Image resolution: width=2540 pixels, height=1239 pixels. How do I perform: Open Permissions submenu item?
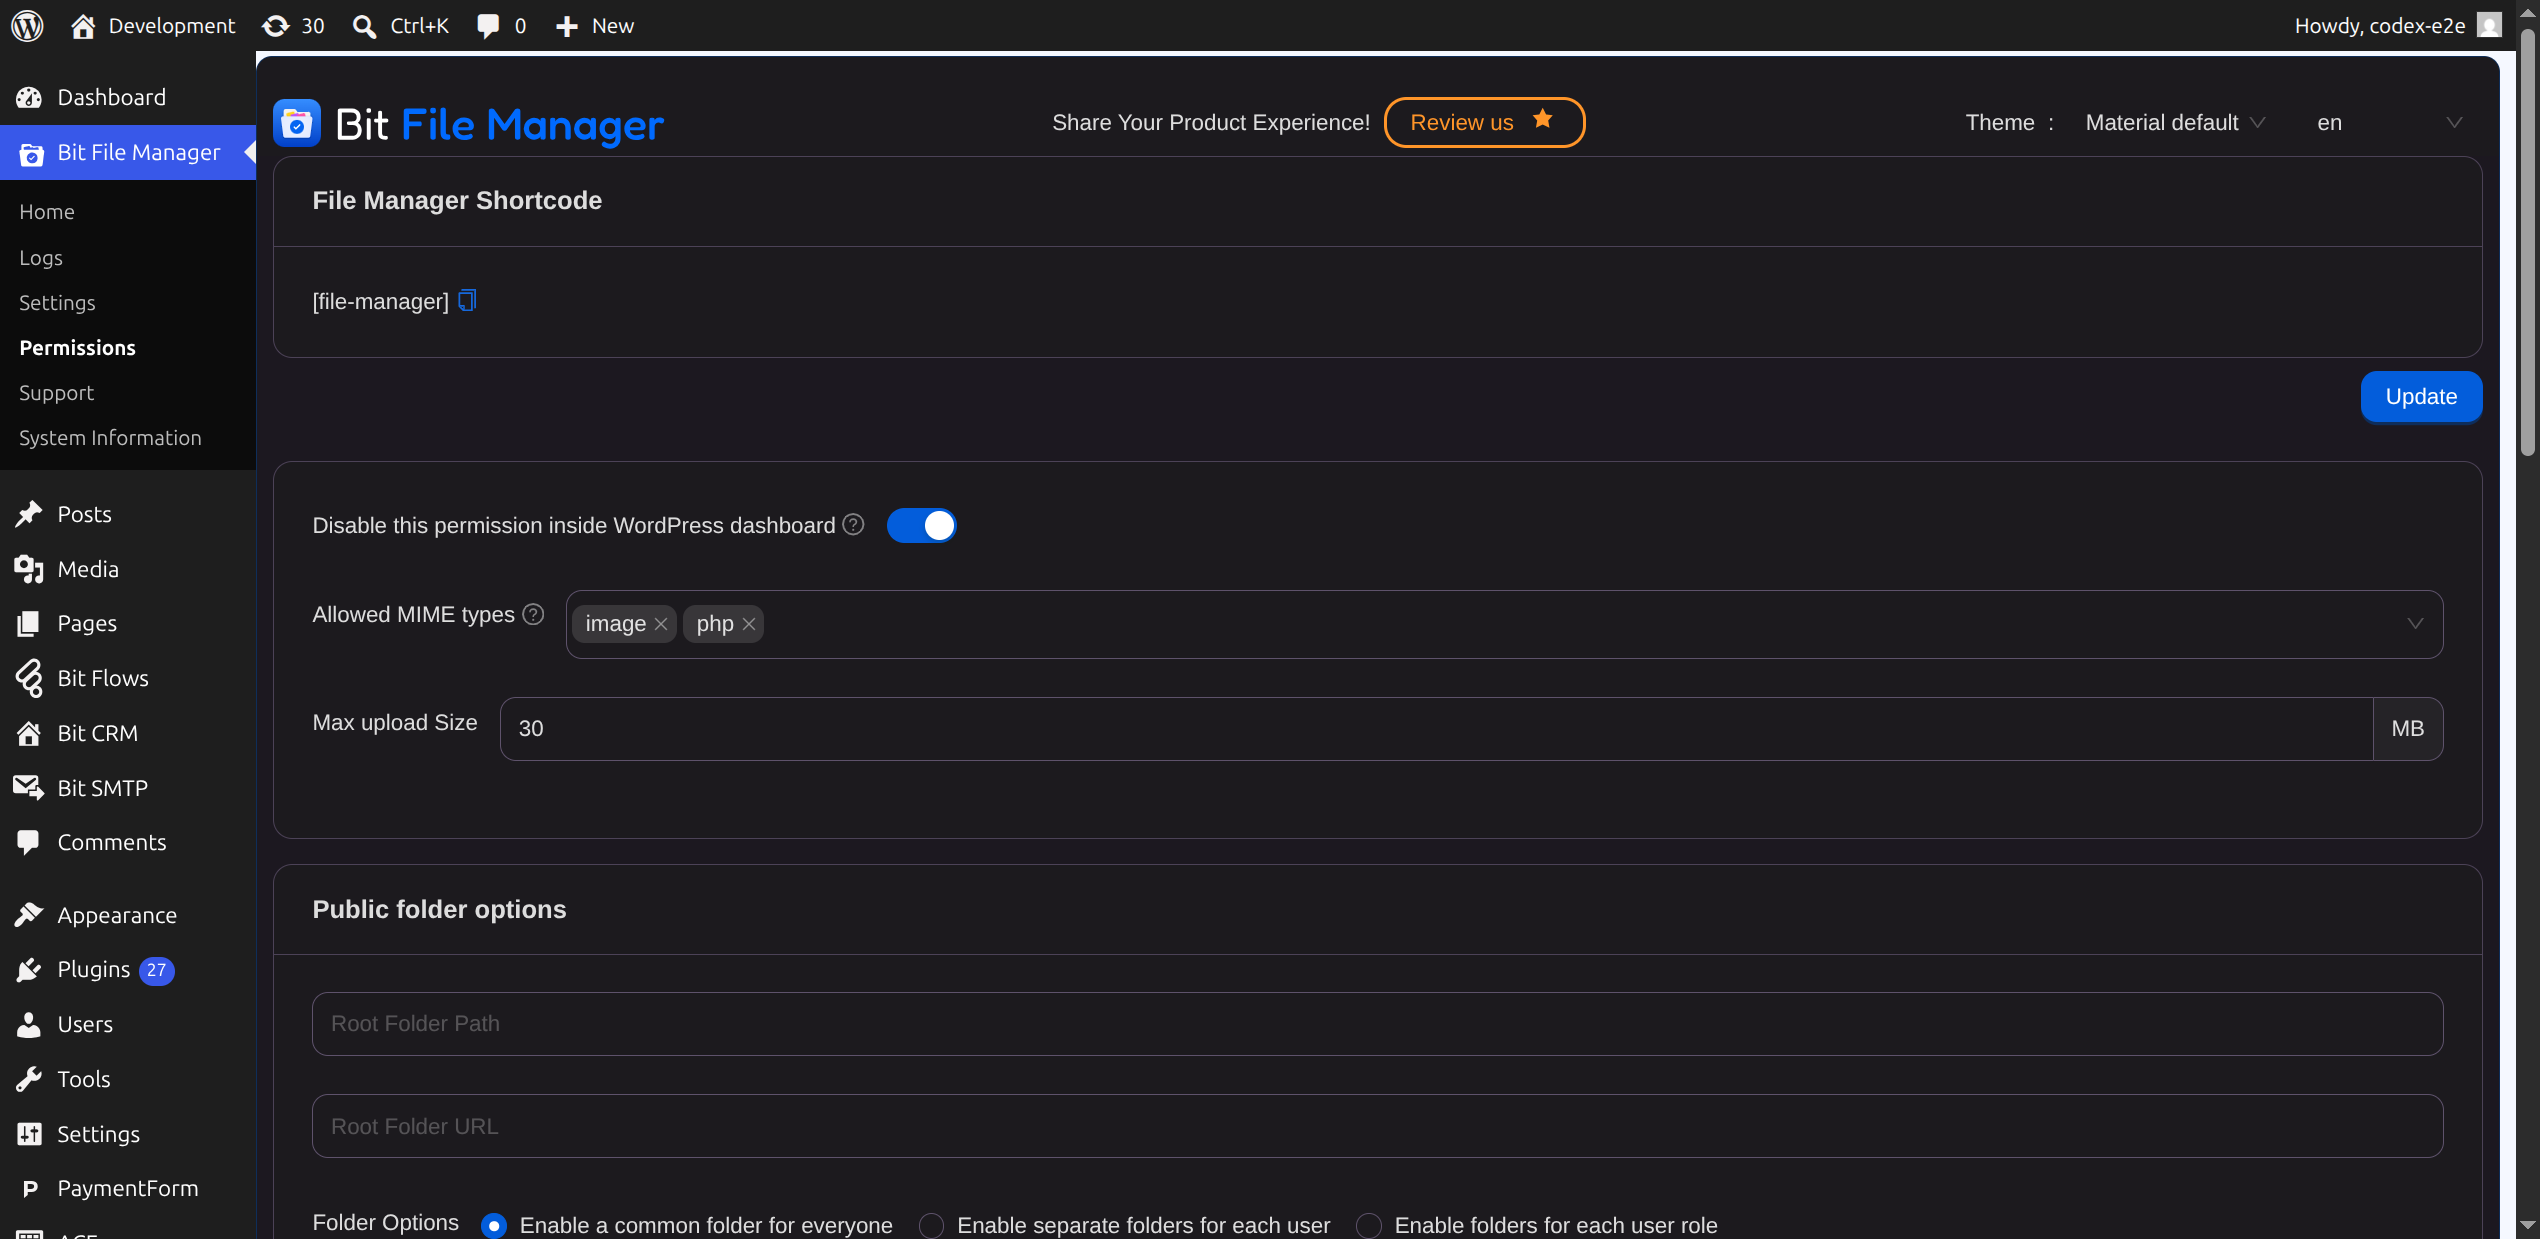tap(77, 348)
